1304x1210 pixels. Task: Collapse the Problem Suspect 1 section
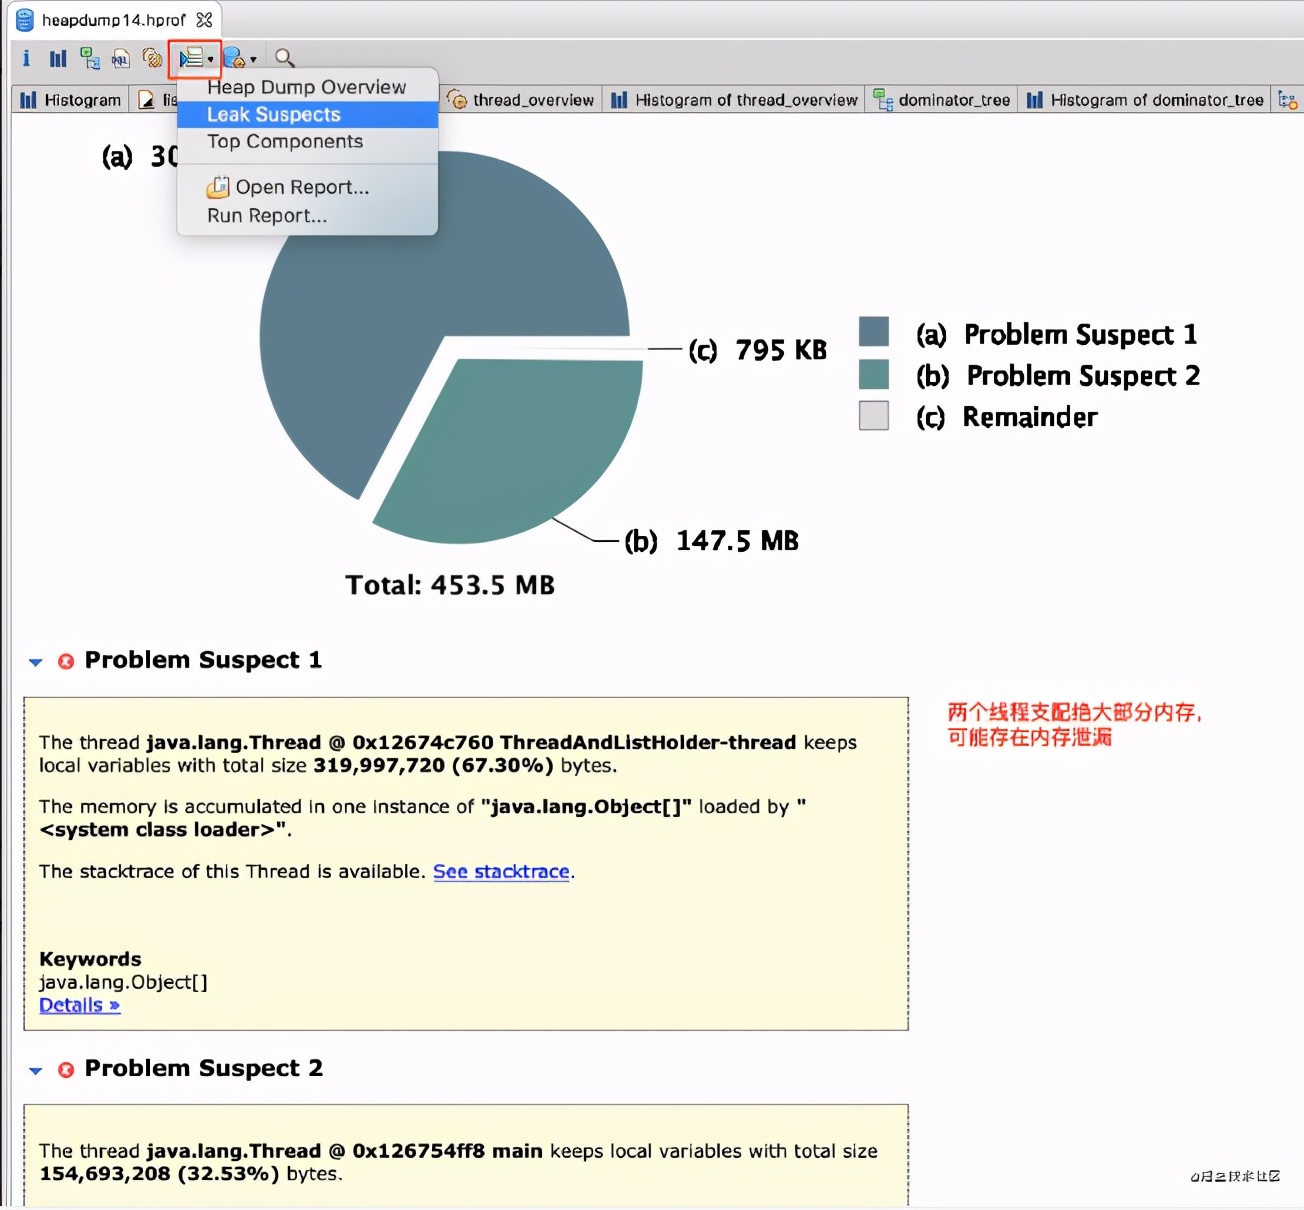click(36, 662)
